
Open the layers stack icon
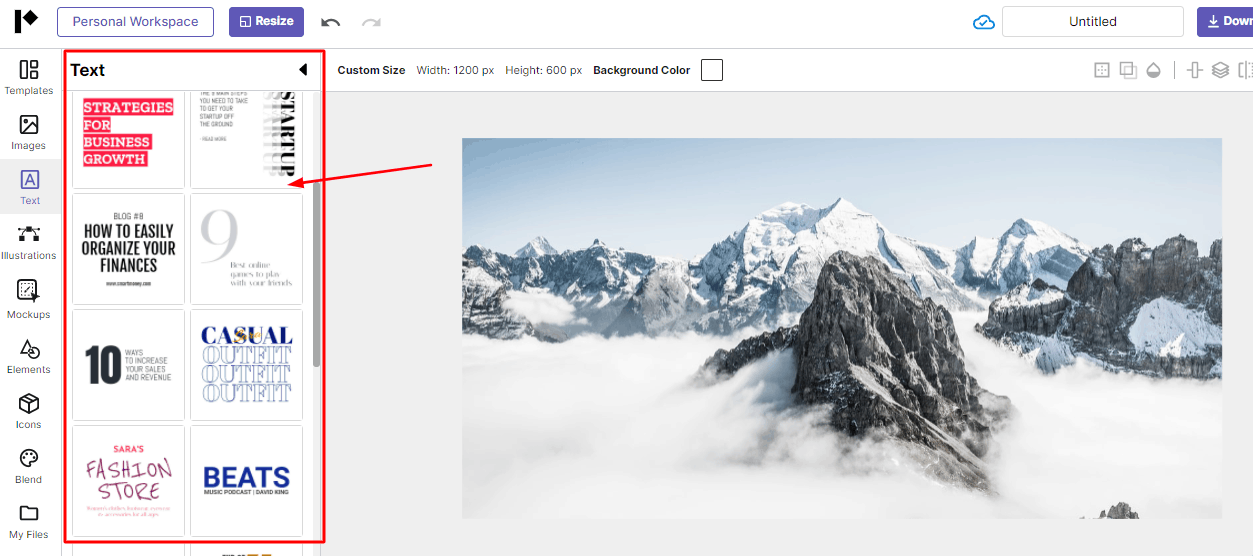tap(1220, 70)
